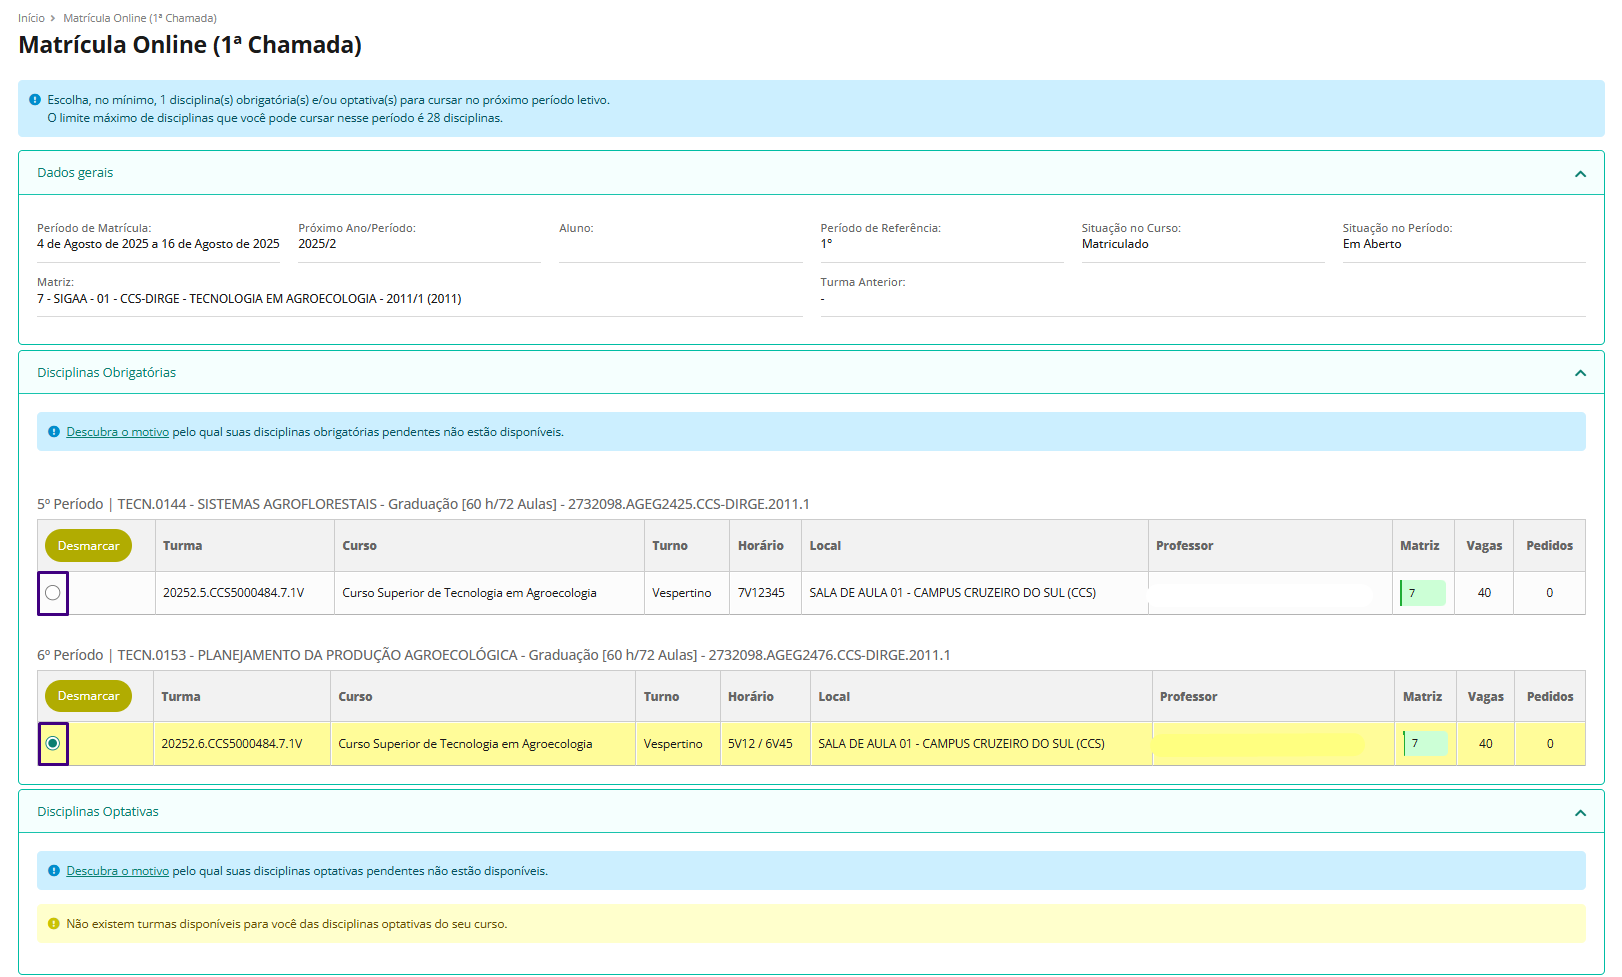This screenshot has width=1622, height=977.
Task: Click Período de Referência value 1º
Action: tap(826, 244)
